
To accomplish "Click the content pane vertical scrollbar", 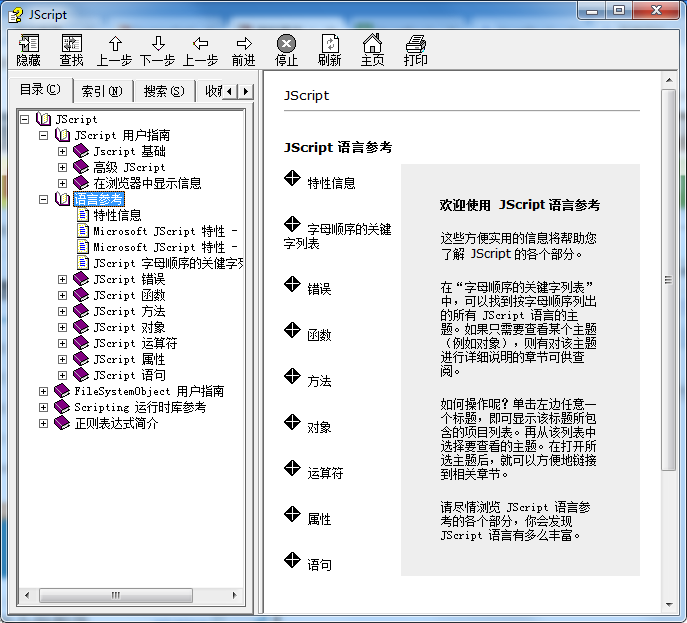I will click(x=669, y=300).
